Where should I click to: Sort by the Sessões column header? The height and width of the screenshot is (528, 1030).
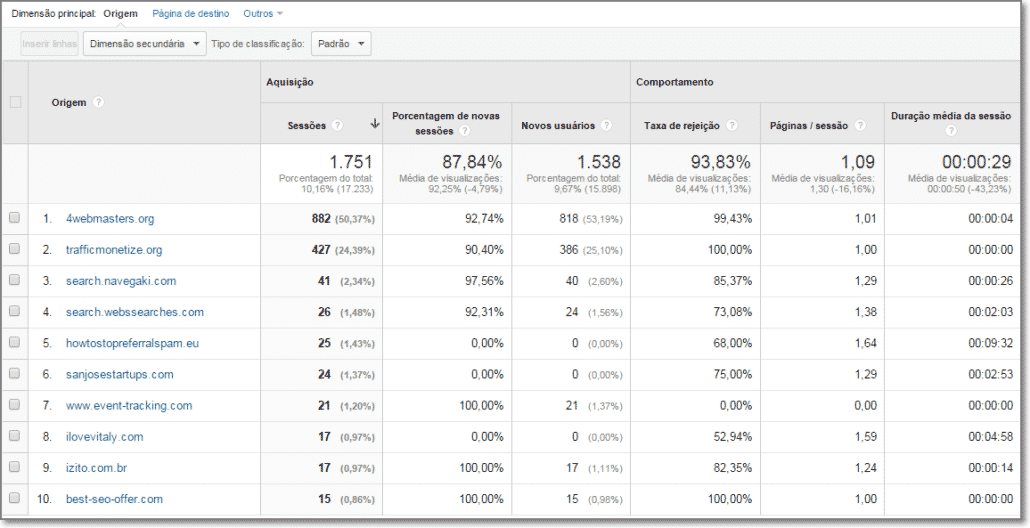pos(306,125)
